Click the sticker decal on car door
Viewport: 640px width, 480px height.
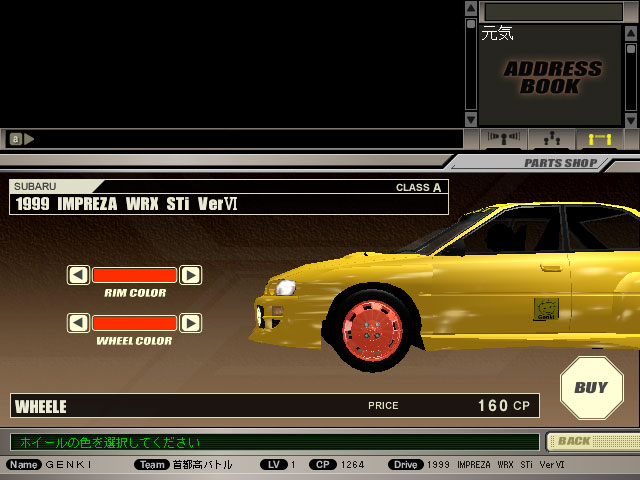tap(545, 308)
